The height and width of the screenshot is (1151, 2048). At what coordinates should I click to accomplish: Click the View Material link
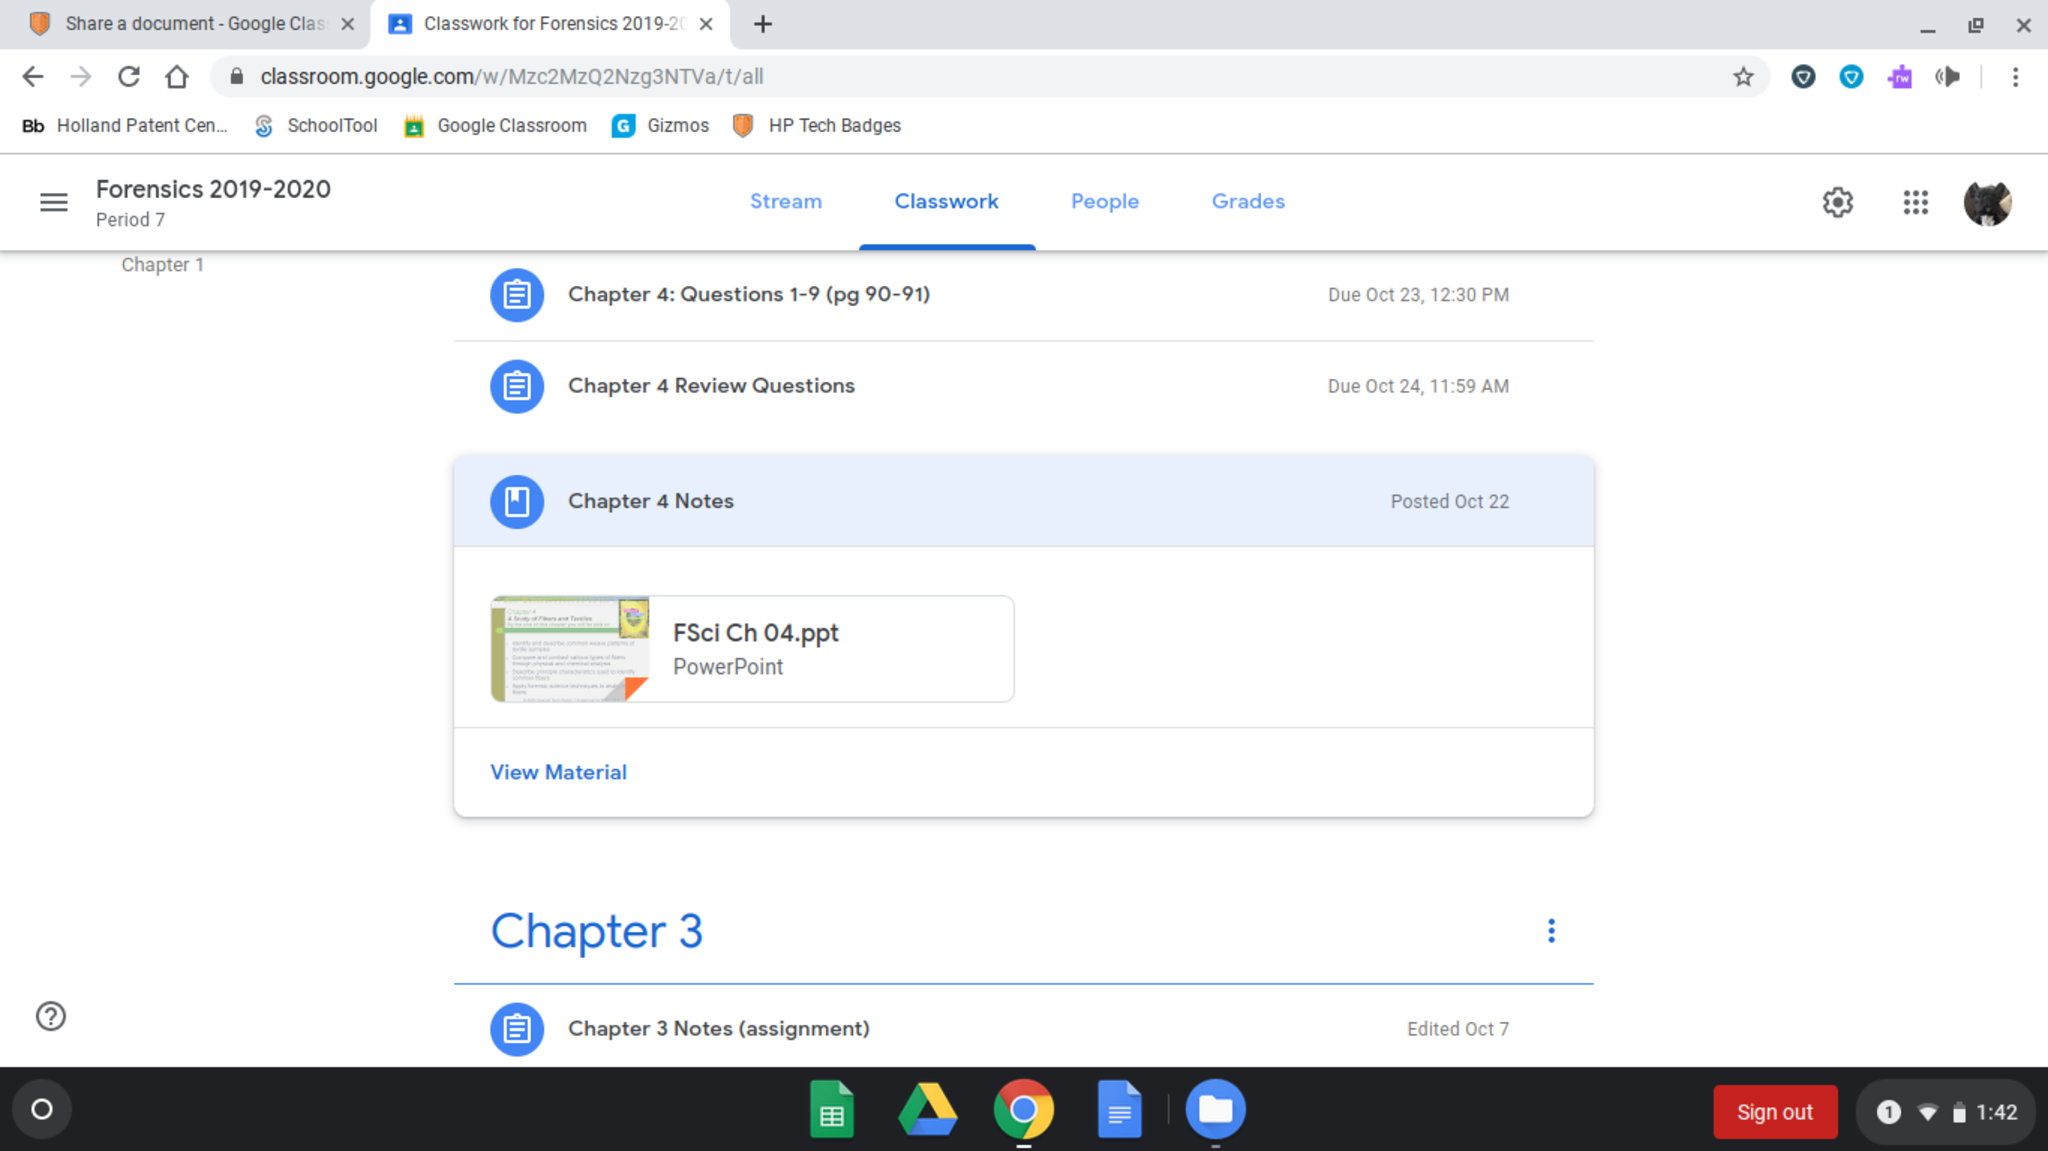click(x=558, y=772)
